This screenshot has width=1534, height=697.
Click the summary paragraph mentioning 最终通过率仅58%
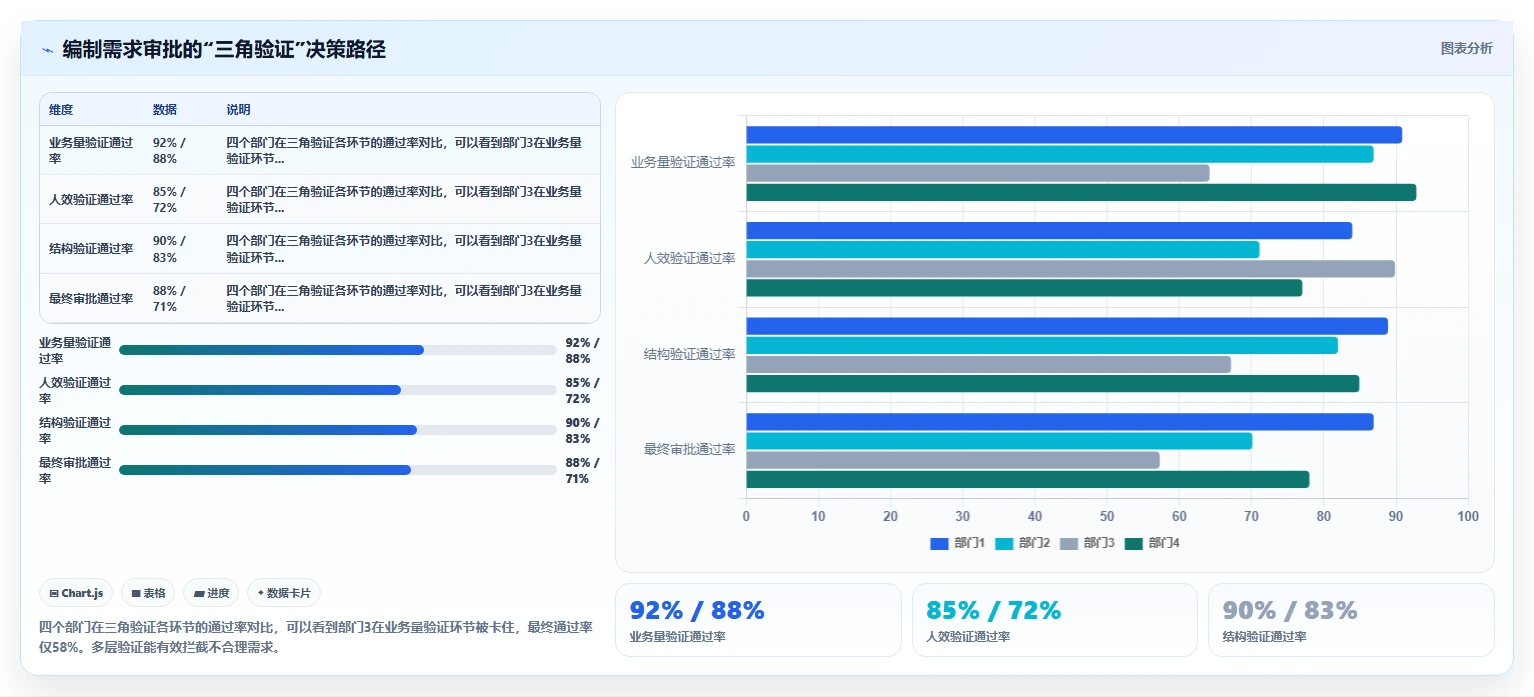click(x=316, y=637)
